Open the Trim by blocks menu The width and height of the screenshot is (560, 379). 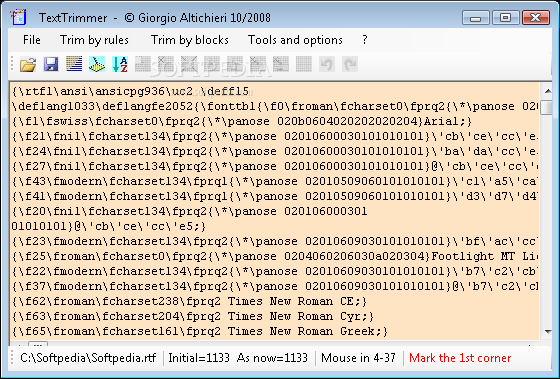point(190,40)
